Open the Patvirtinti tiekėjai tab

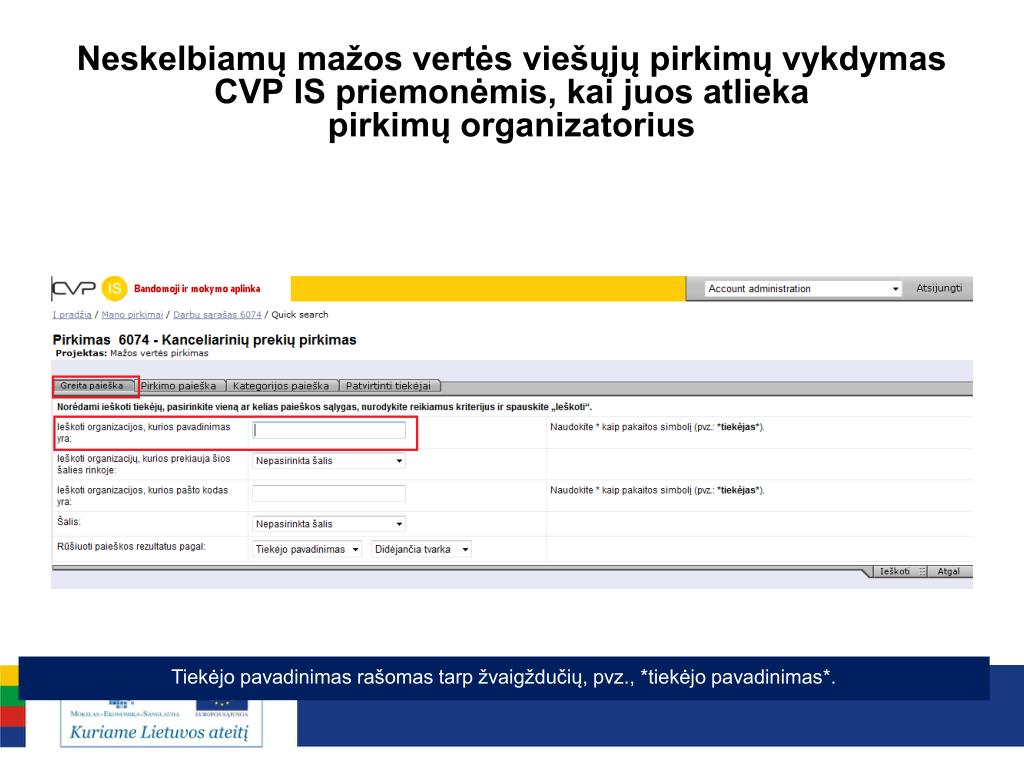tap(389, 386)
